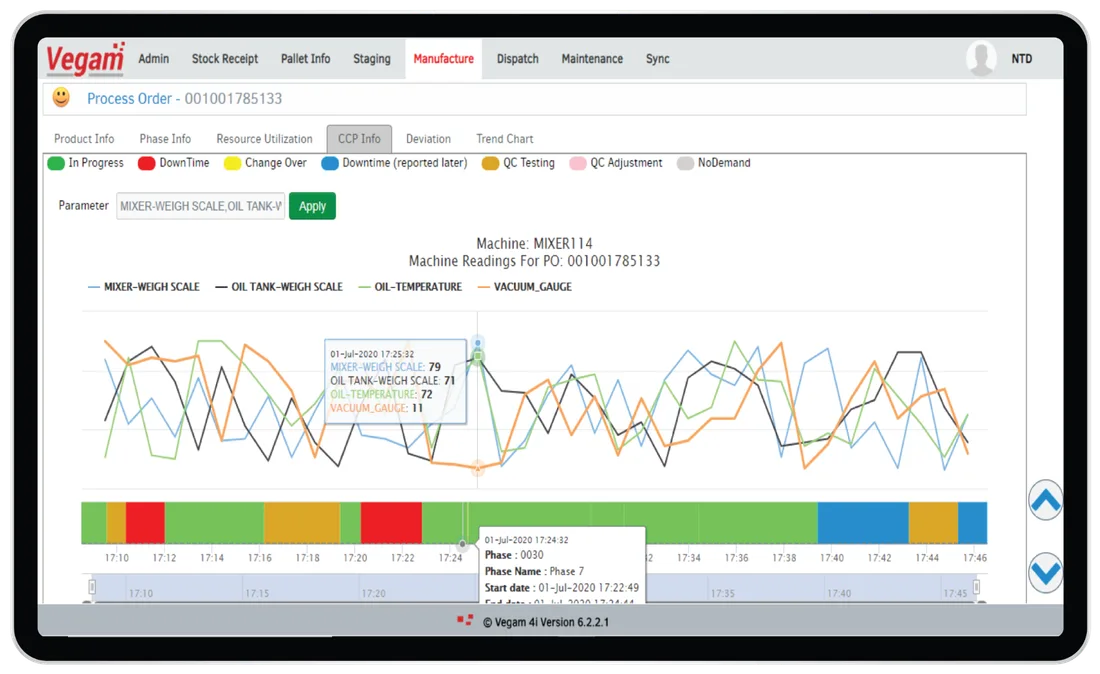Open the Stock Receipt menu

(x=225, y=59)
